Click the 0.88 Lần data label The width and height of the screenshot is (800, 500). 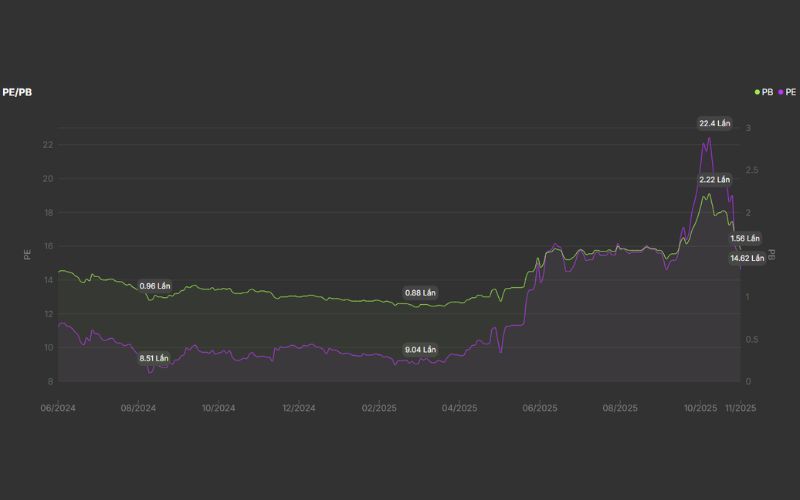pyautogui.click(x=420, y=293)
